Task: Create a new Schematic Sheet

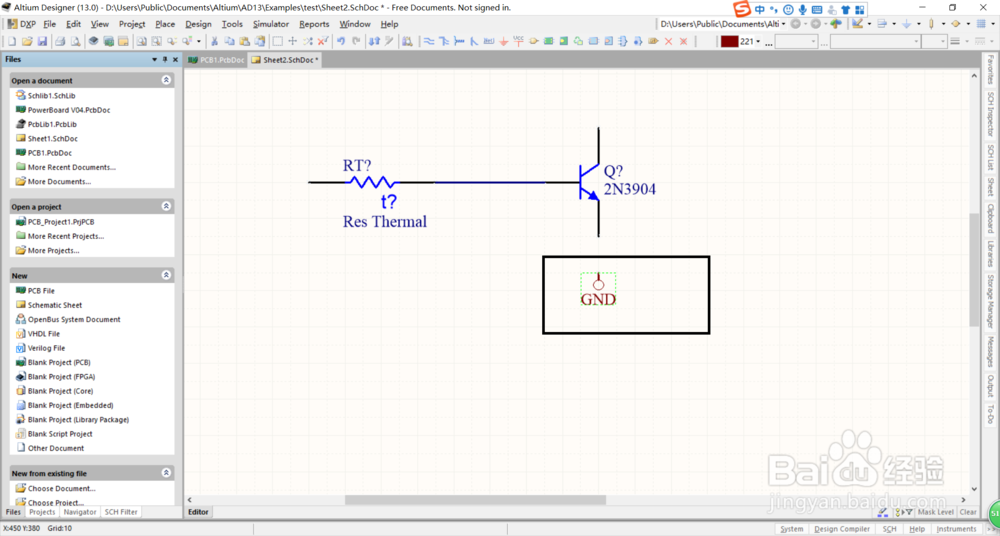Action: click(x=55, y=305)
